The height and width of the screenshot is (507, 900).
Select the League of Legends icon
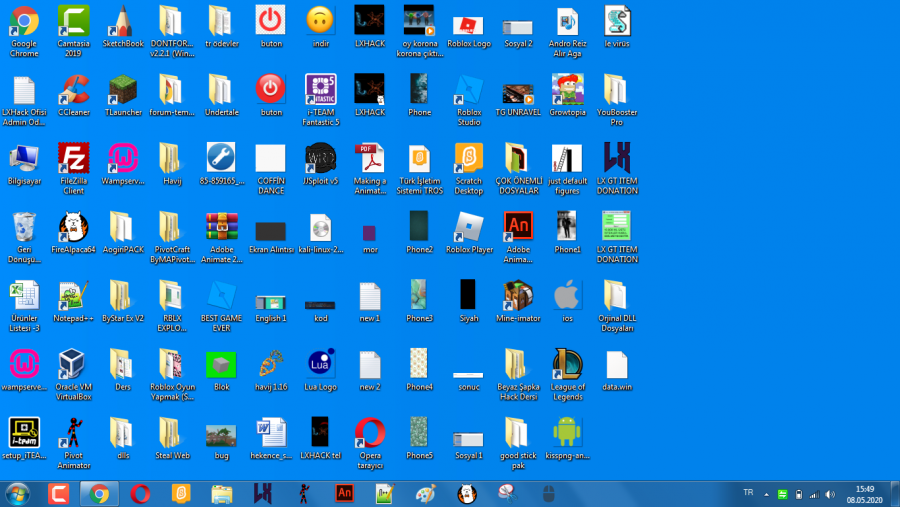(567, 364)
